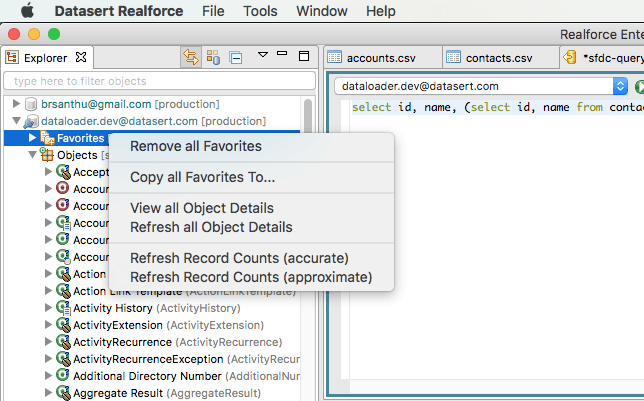Open the Tools menu
The height and width of the screenshot is (401, 644).
[260, 11]
